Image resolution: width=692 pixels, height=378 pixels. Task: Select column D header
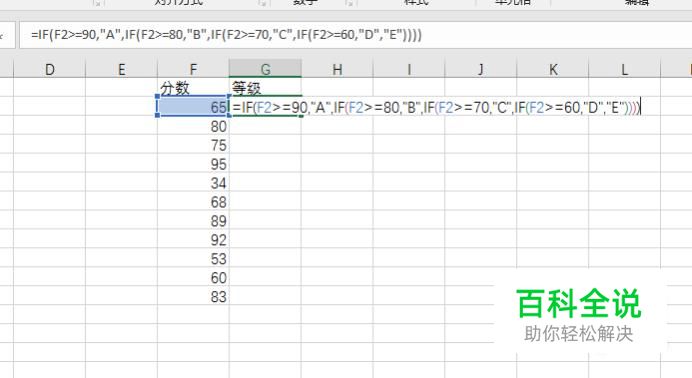[x=49, y=69]
